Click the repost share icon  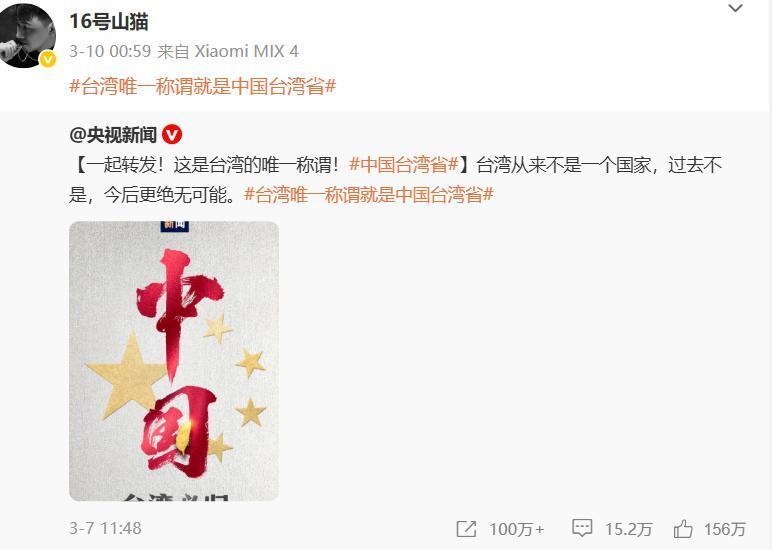466,529
